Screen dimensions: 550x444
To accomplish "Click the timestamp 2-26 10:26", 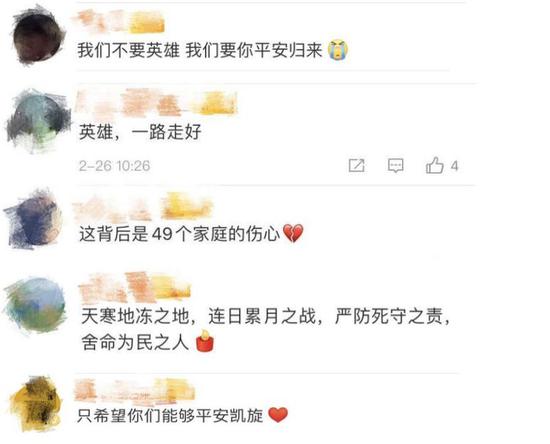I will coord(114,166).
